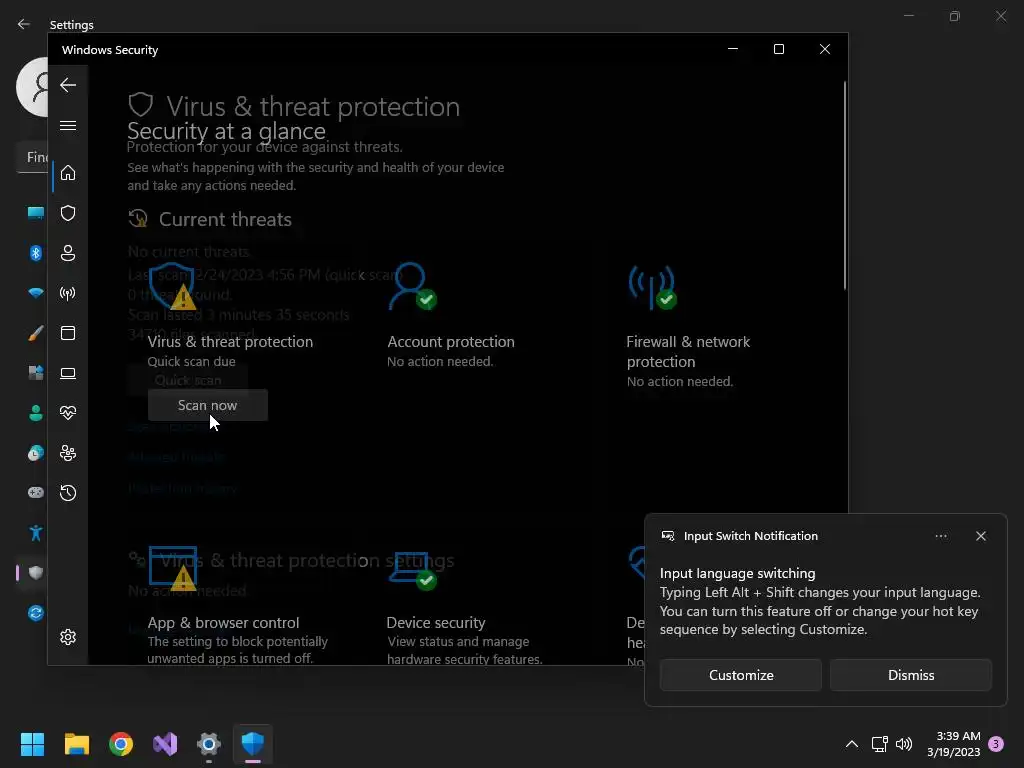Click the Customize button in the notification

point(741,675)
